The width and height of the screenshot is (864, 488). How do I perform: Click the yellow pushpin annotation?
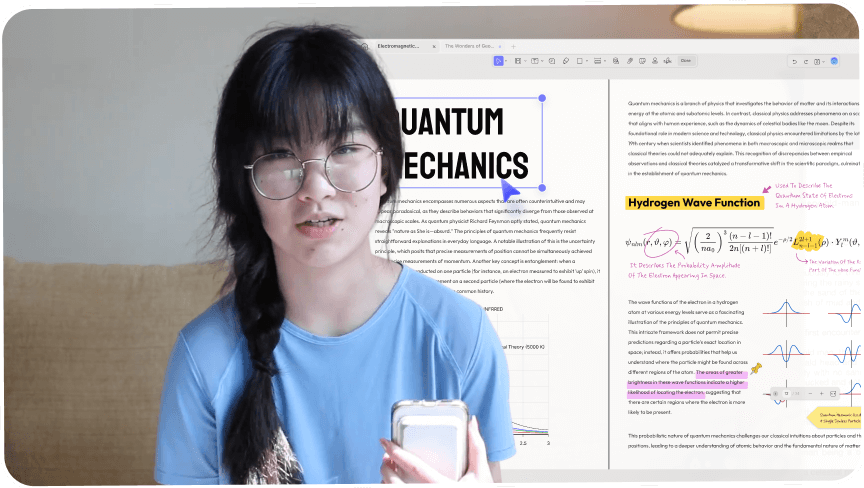point(756,369)
